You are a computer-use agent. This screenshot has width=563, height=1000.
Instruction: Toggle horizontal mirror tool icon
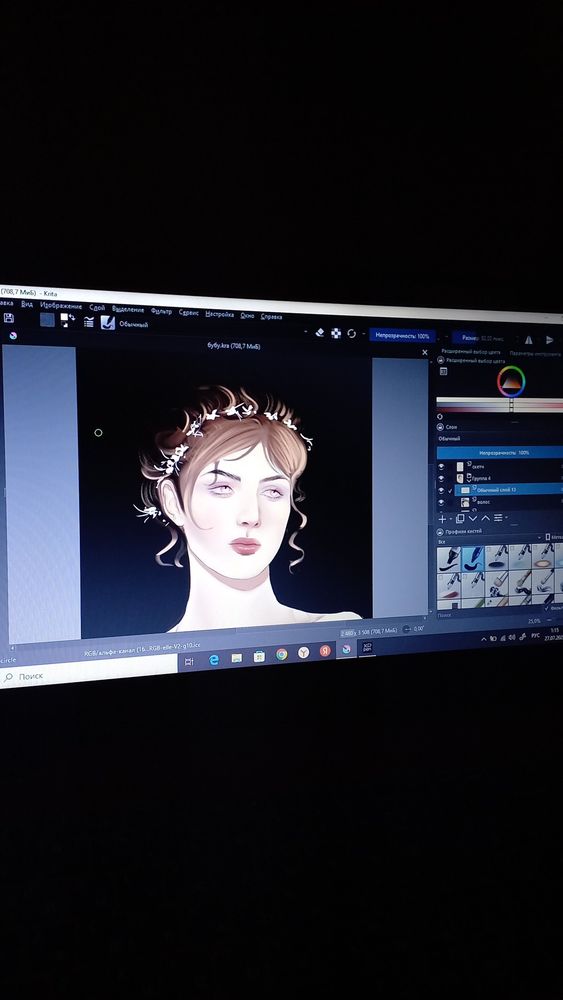tap(529, 340)
